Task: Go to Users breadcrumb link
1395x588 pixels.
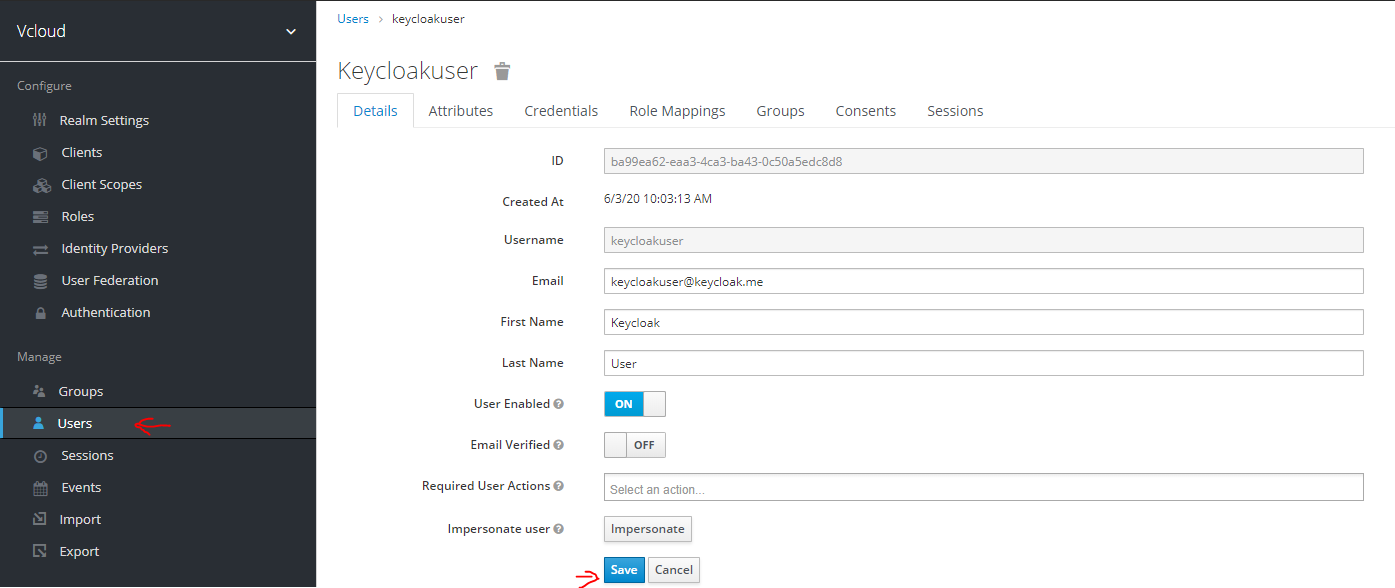Action: [353, 19]
